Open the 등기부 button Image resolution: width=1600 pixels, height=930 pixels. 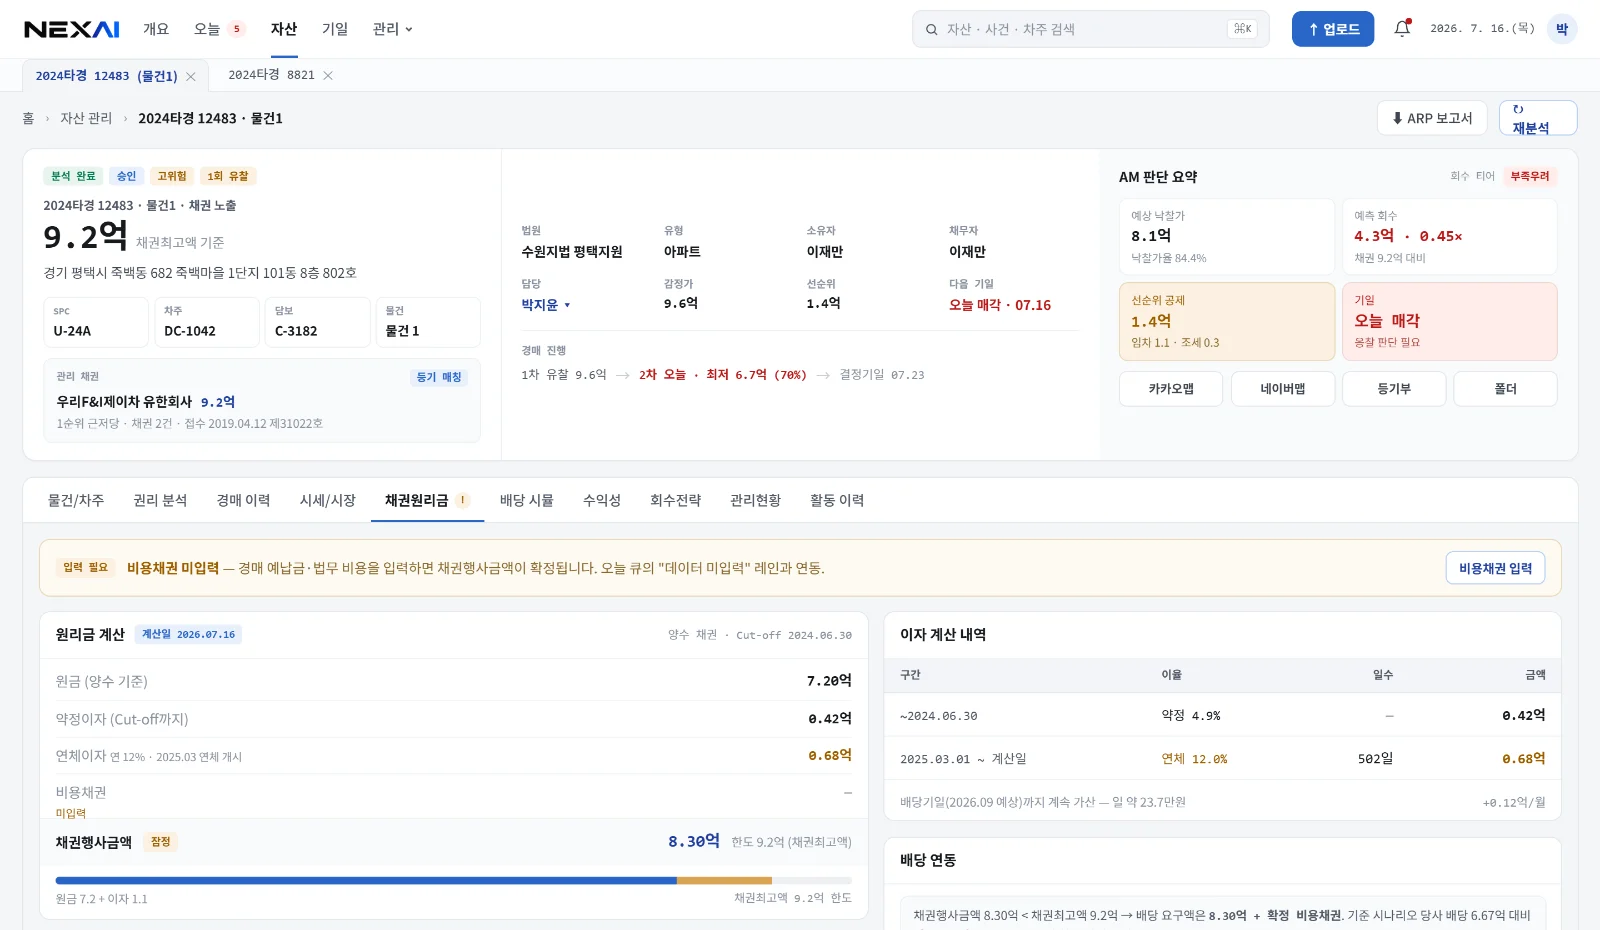click(x=1394, y=389)
